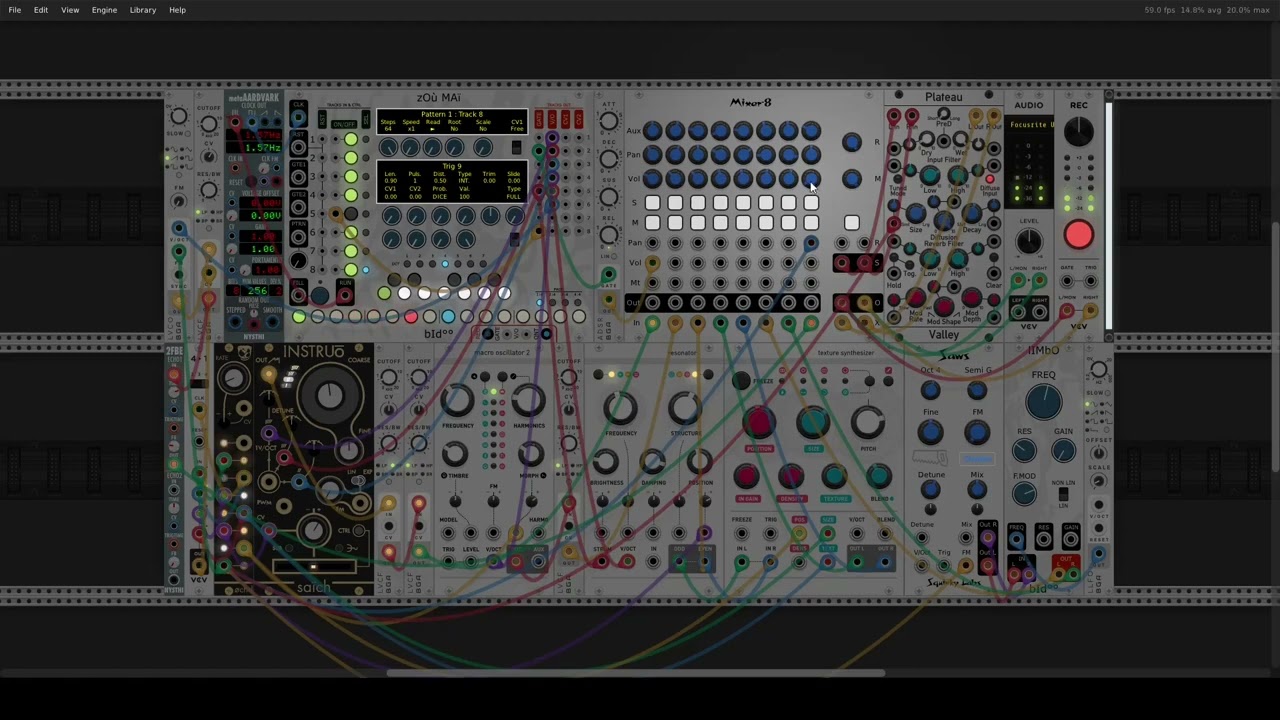Toggle the master mute on Mixer-8
Image resolution: width=1280 pixels, height=720 pixels.
point(851,223)
